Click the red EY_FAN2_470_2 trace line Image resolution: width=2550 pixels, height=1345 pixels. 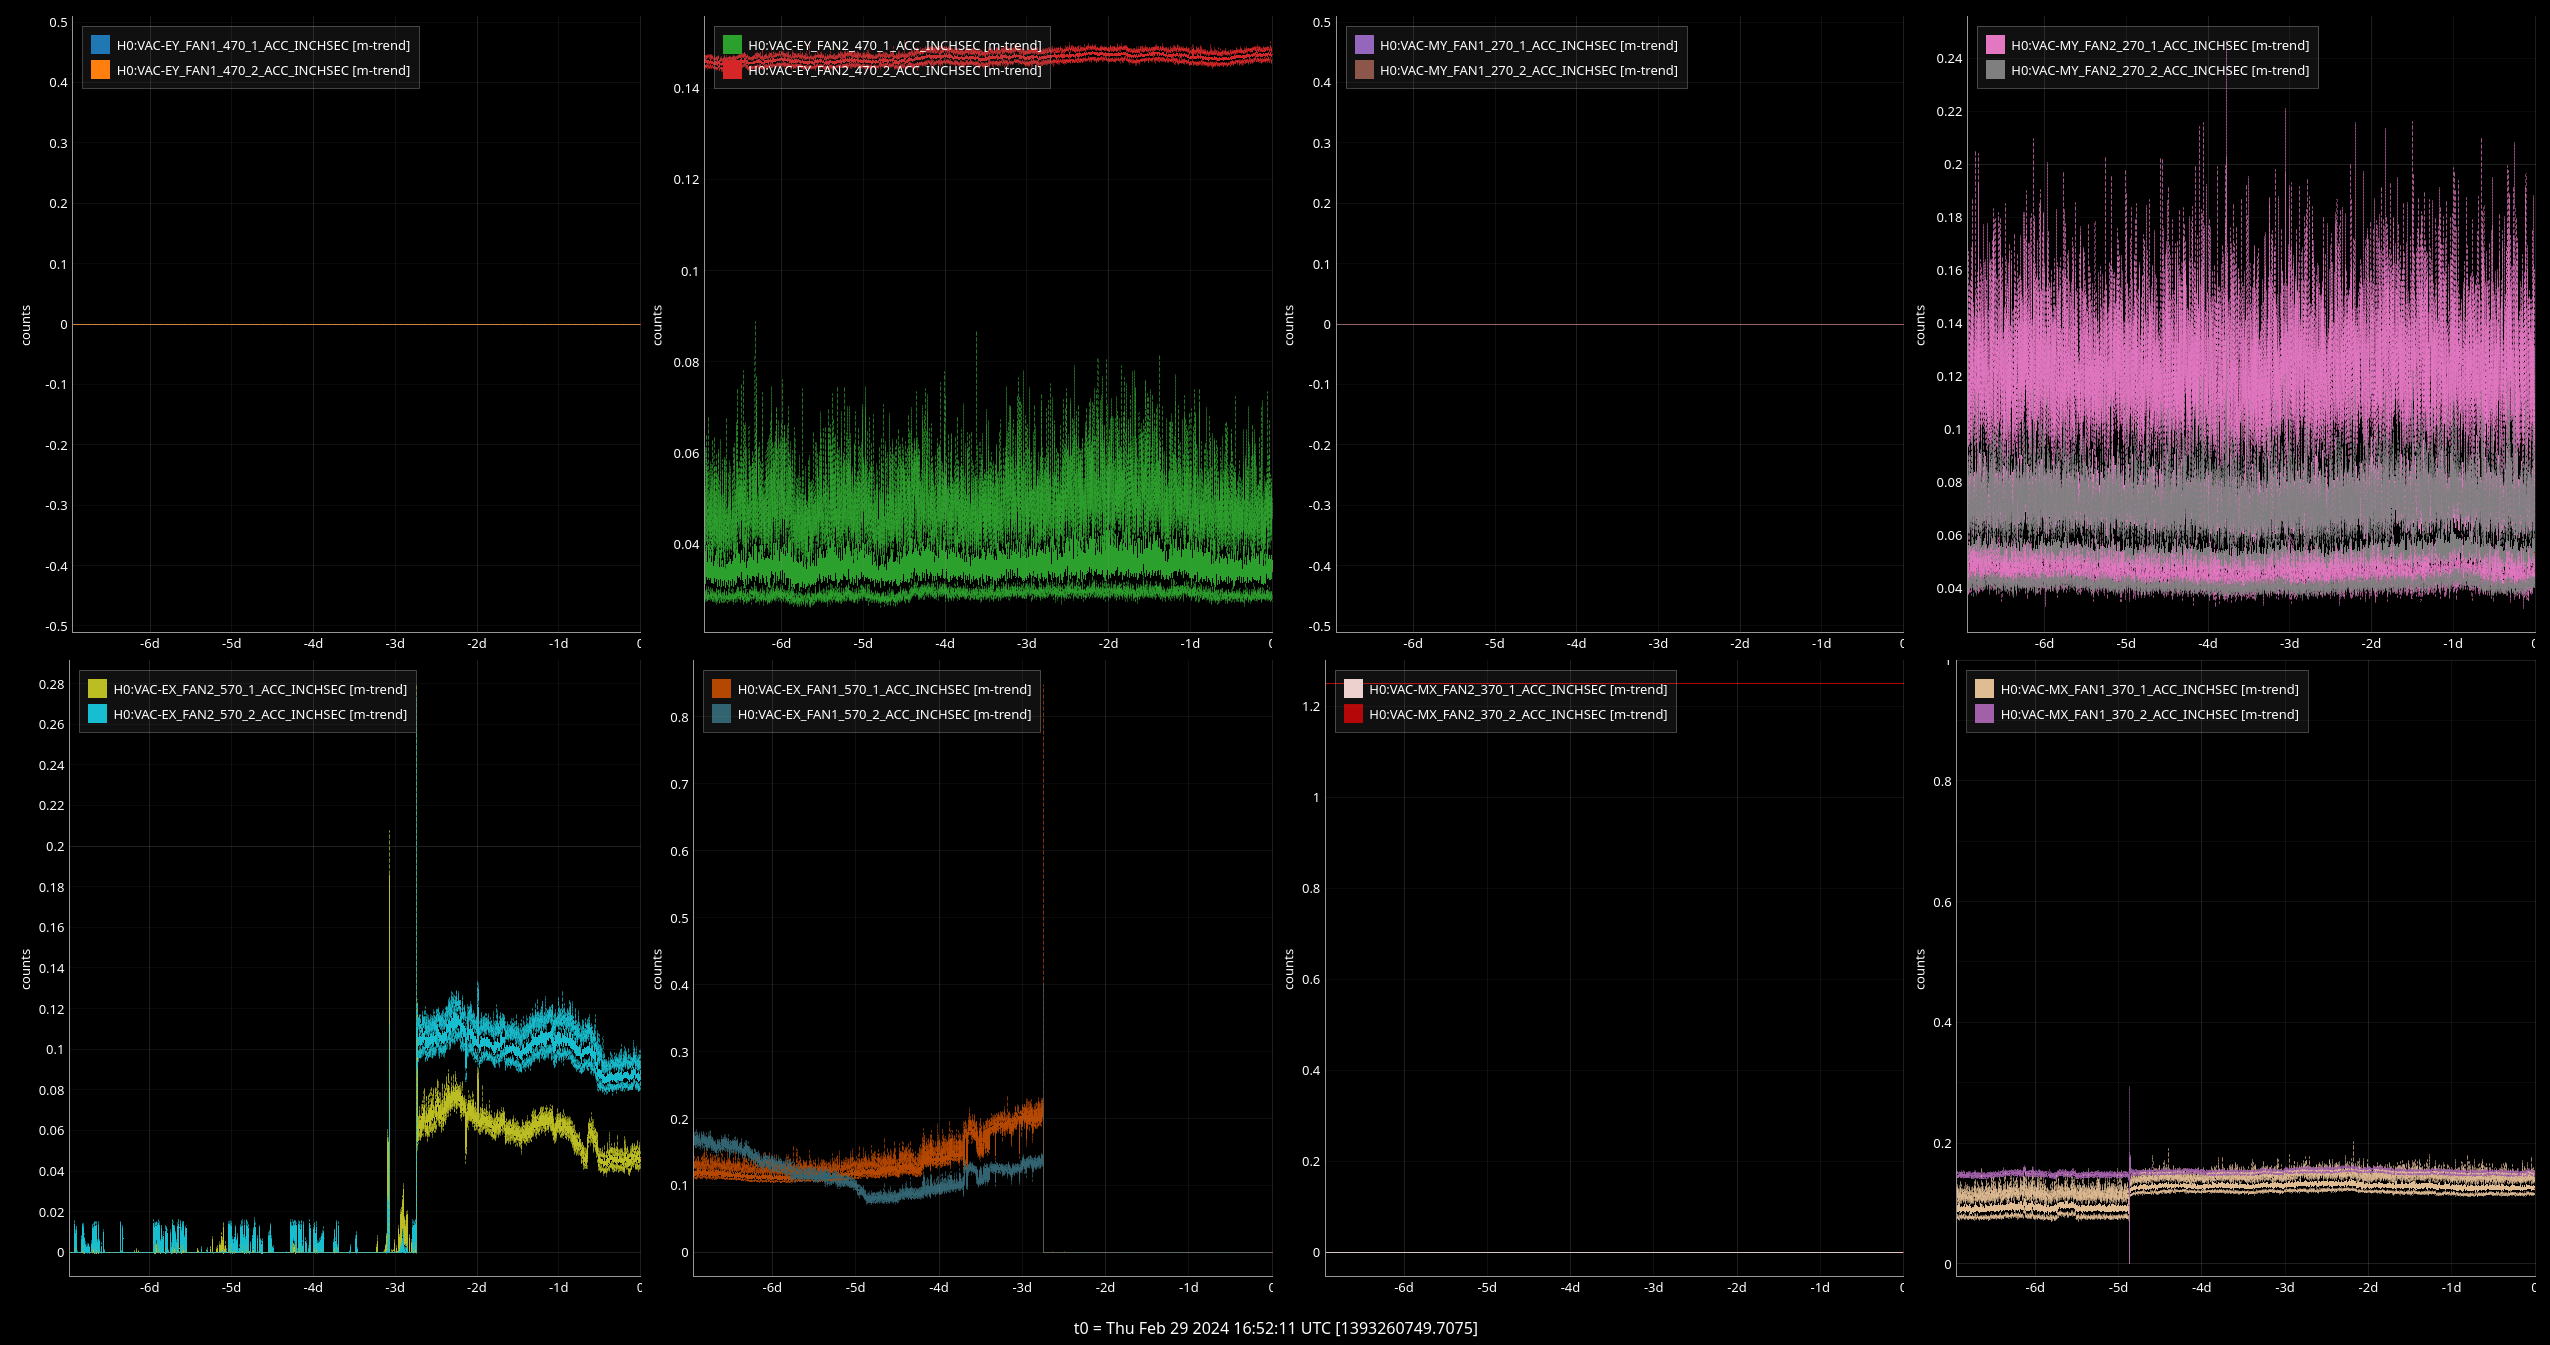coord(1150,54)
